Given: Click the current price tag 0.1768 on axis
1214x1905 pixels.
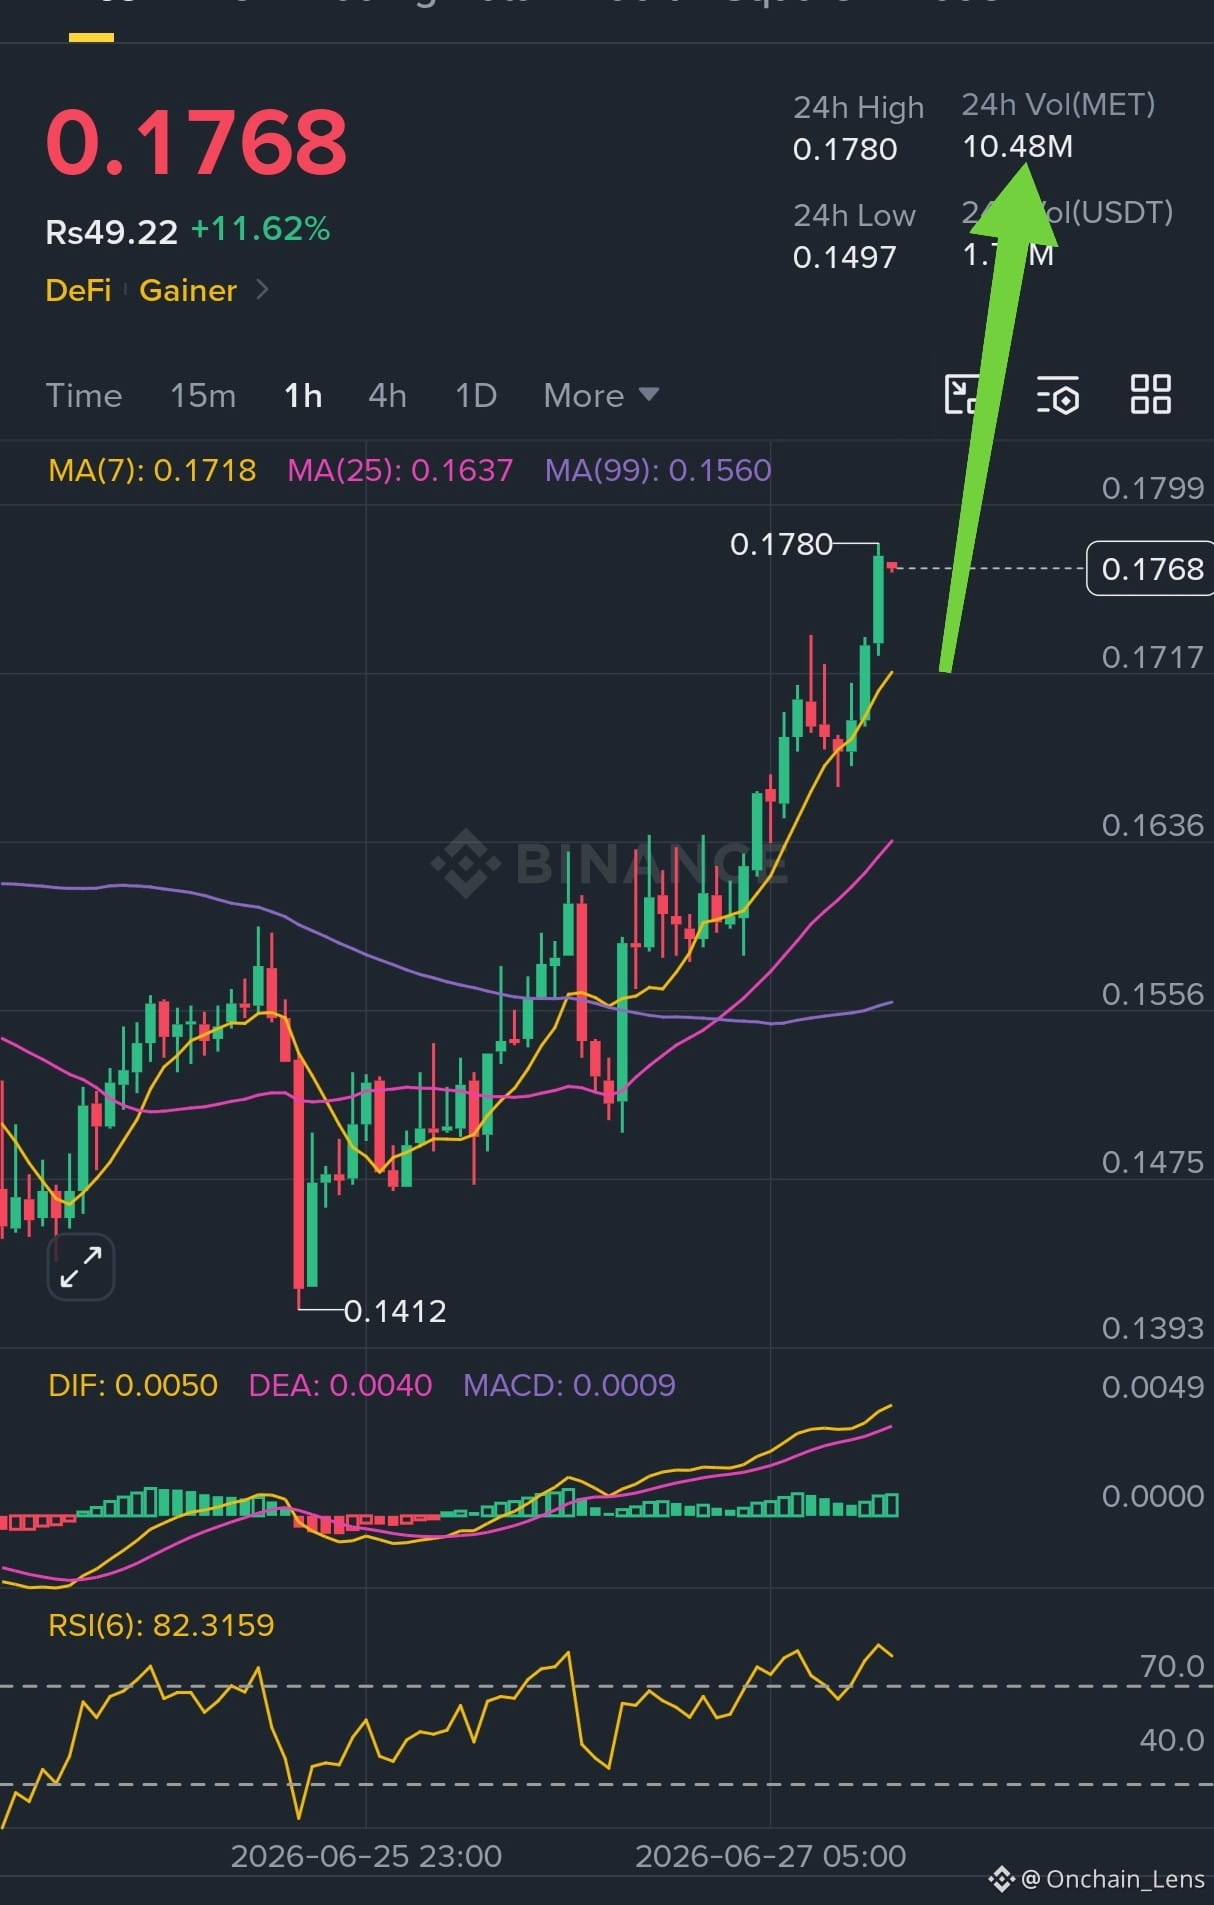Looking at the screenshot, I should tap(1151, 569).
